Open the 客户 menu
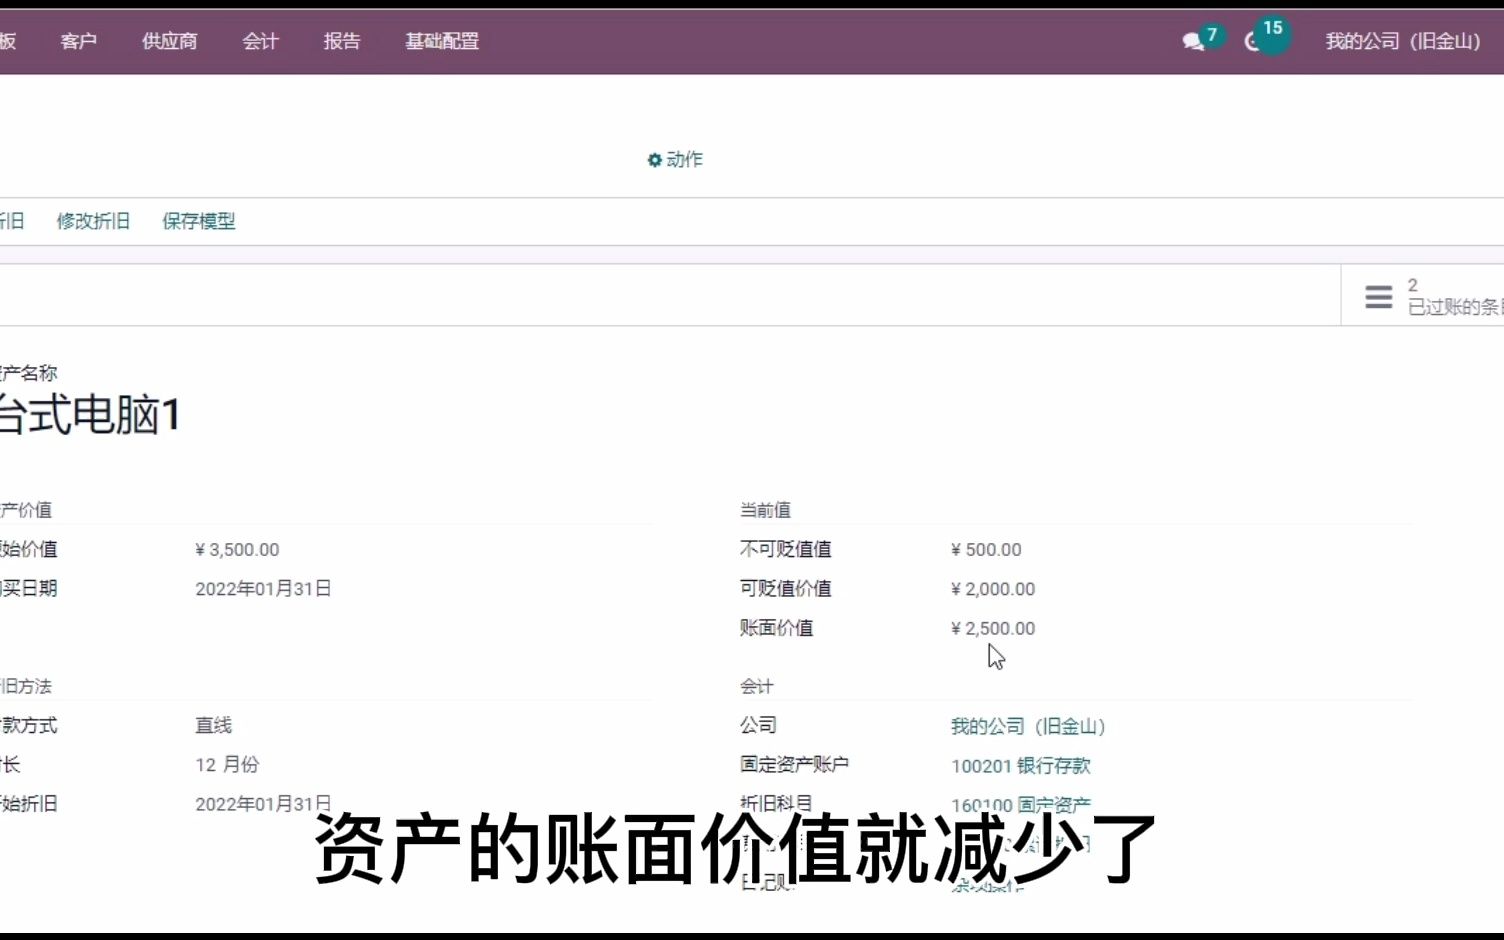Screen dimensions: 1504x940 click(78, 41)
